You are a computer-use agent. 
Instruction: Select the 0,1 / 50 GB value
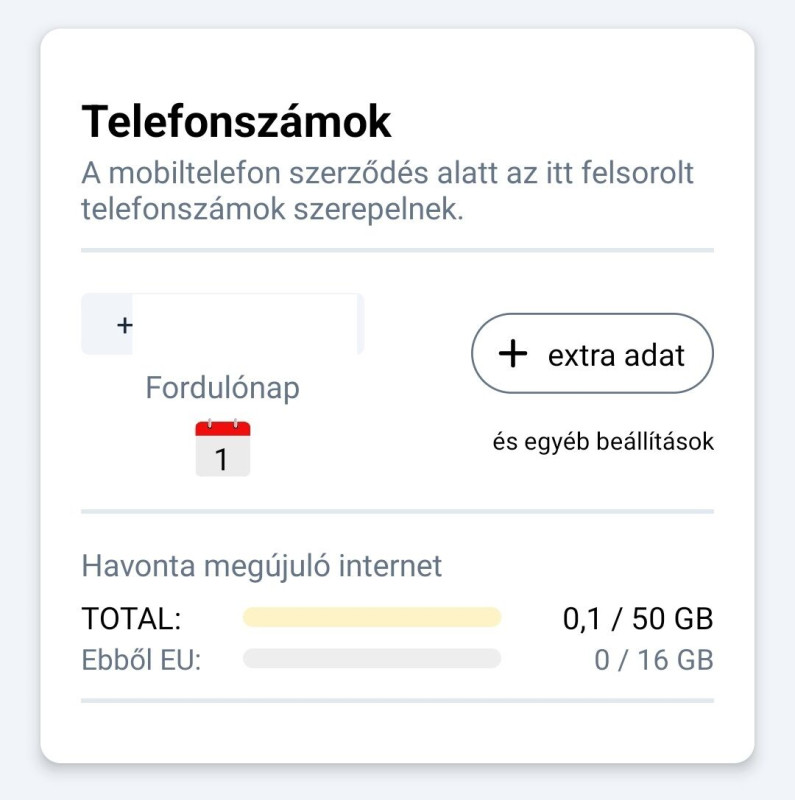point(638,620)
